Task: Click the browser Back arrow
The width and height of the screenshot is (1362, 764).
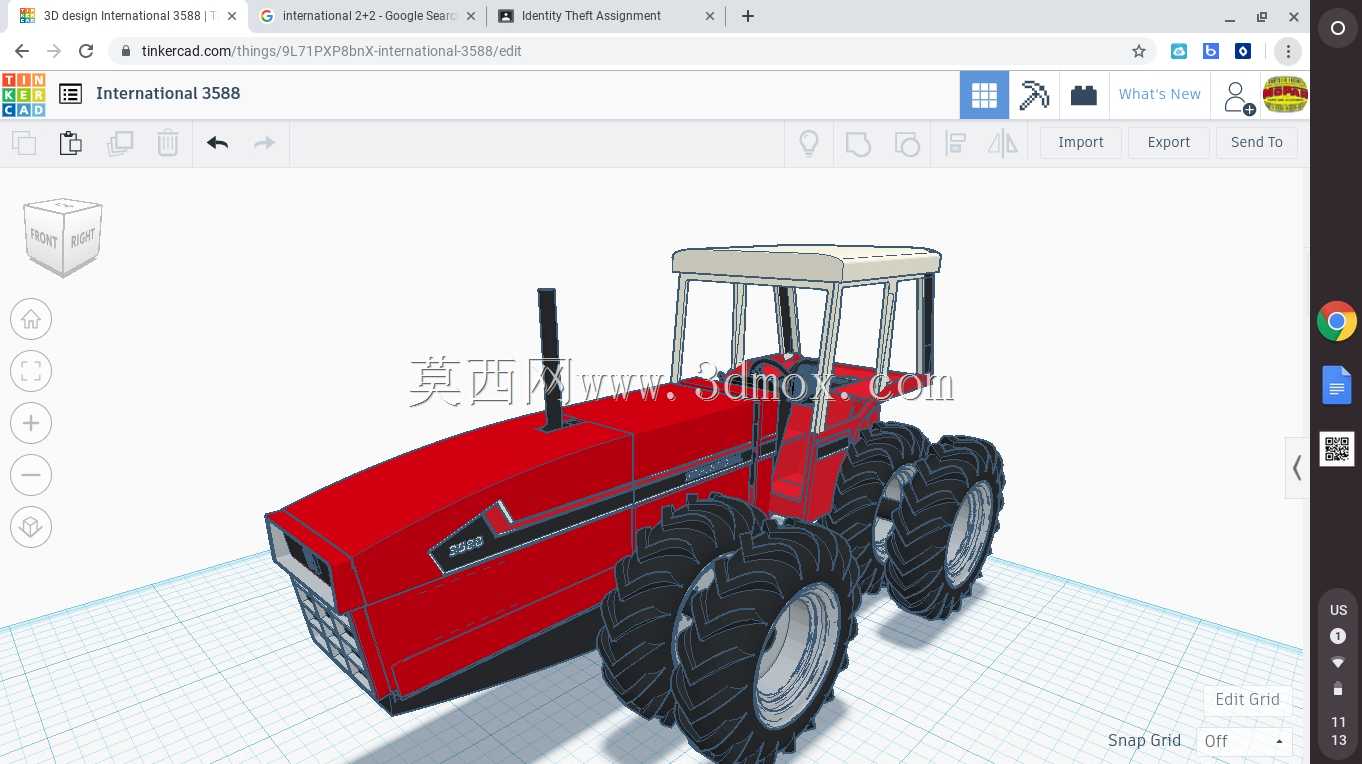Action: coord(22,51)
